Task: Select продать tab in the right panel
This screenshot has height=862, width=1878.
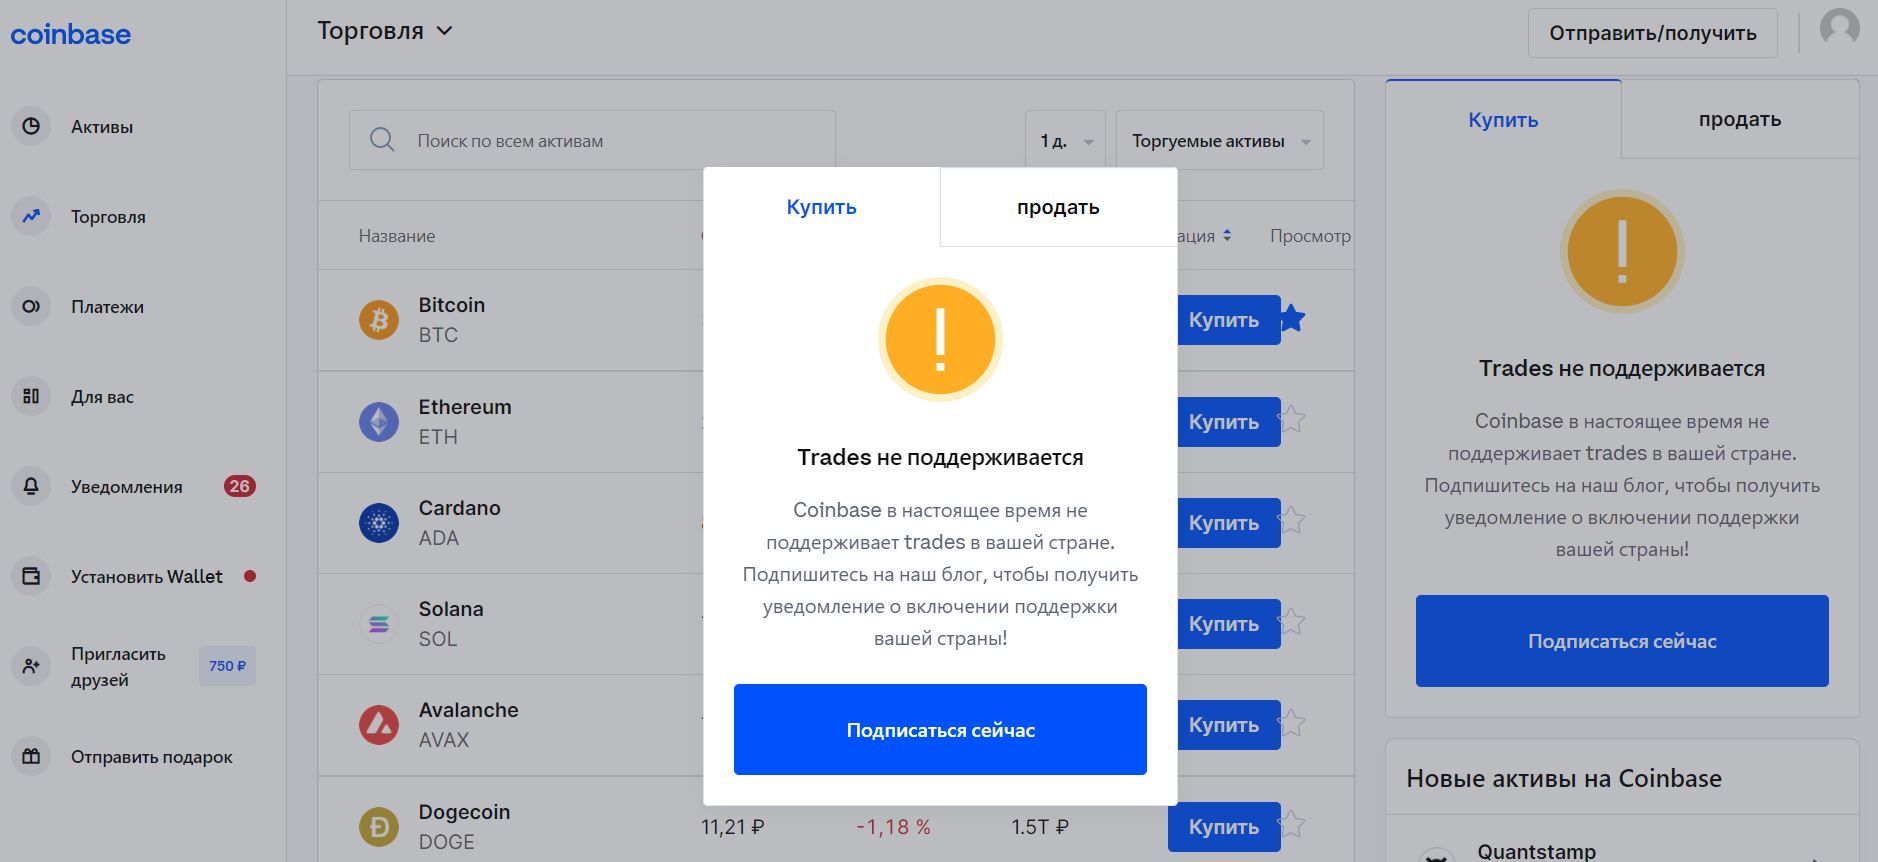Action: 1740,119
